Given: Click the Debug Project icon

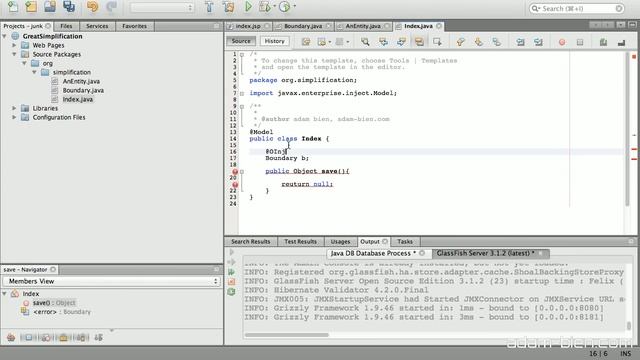Looking at the screenshot, I should 264,7.
